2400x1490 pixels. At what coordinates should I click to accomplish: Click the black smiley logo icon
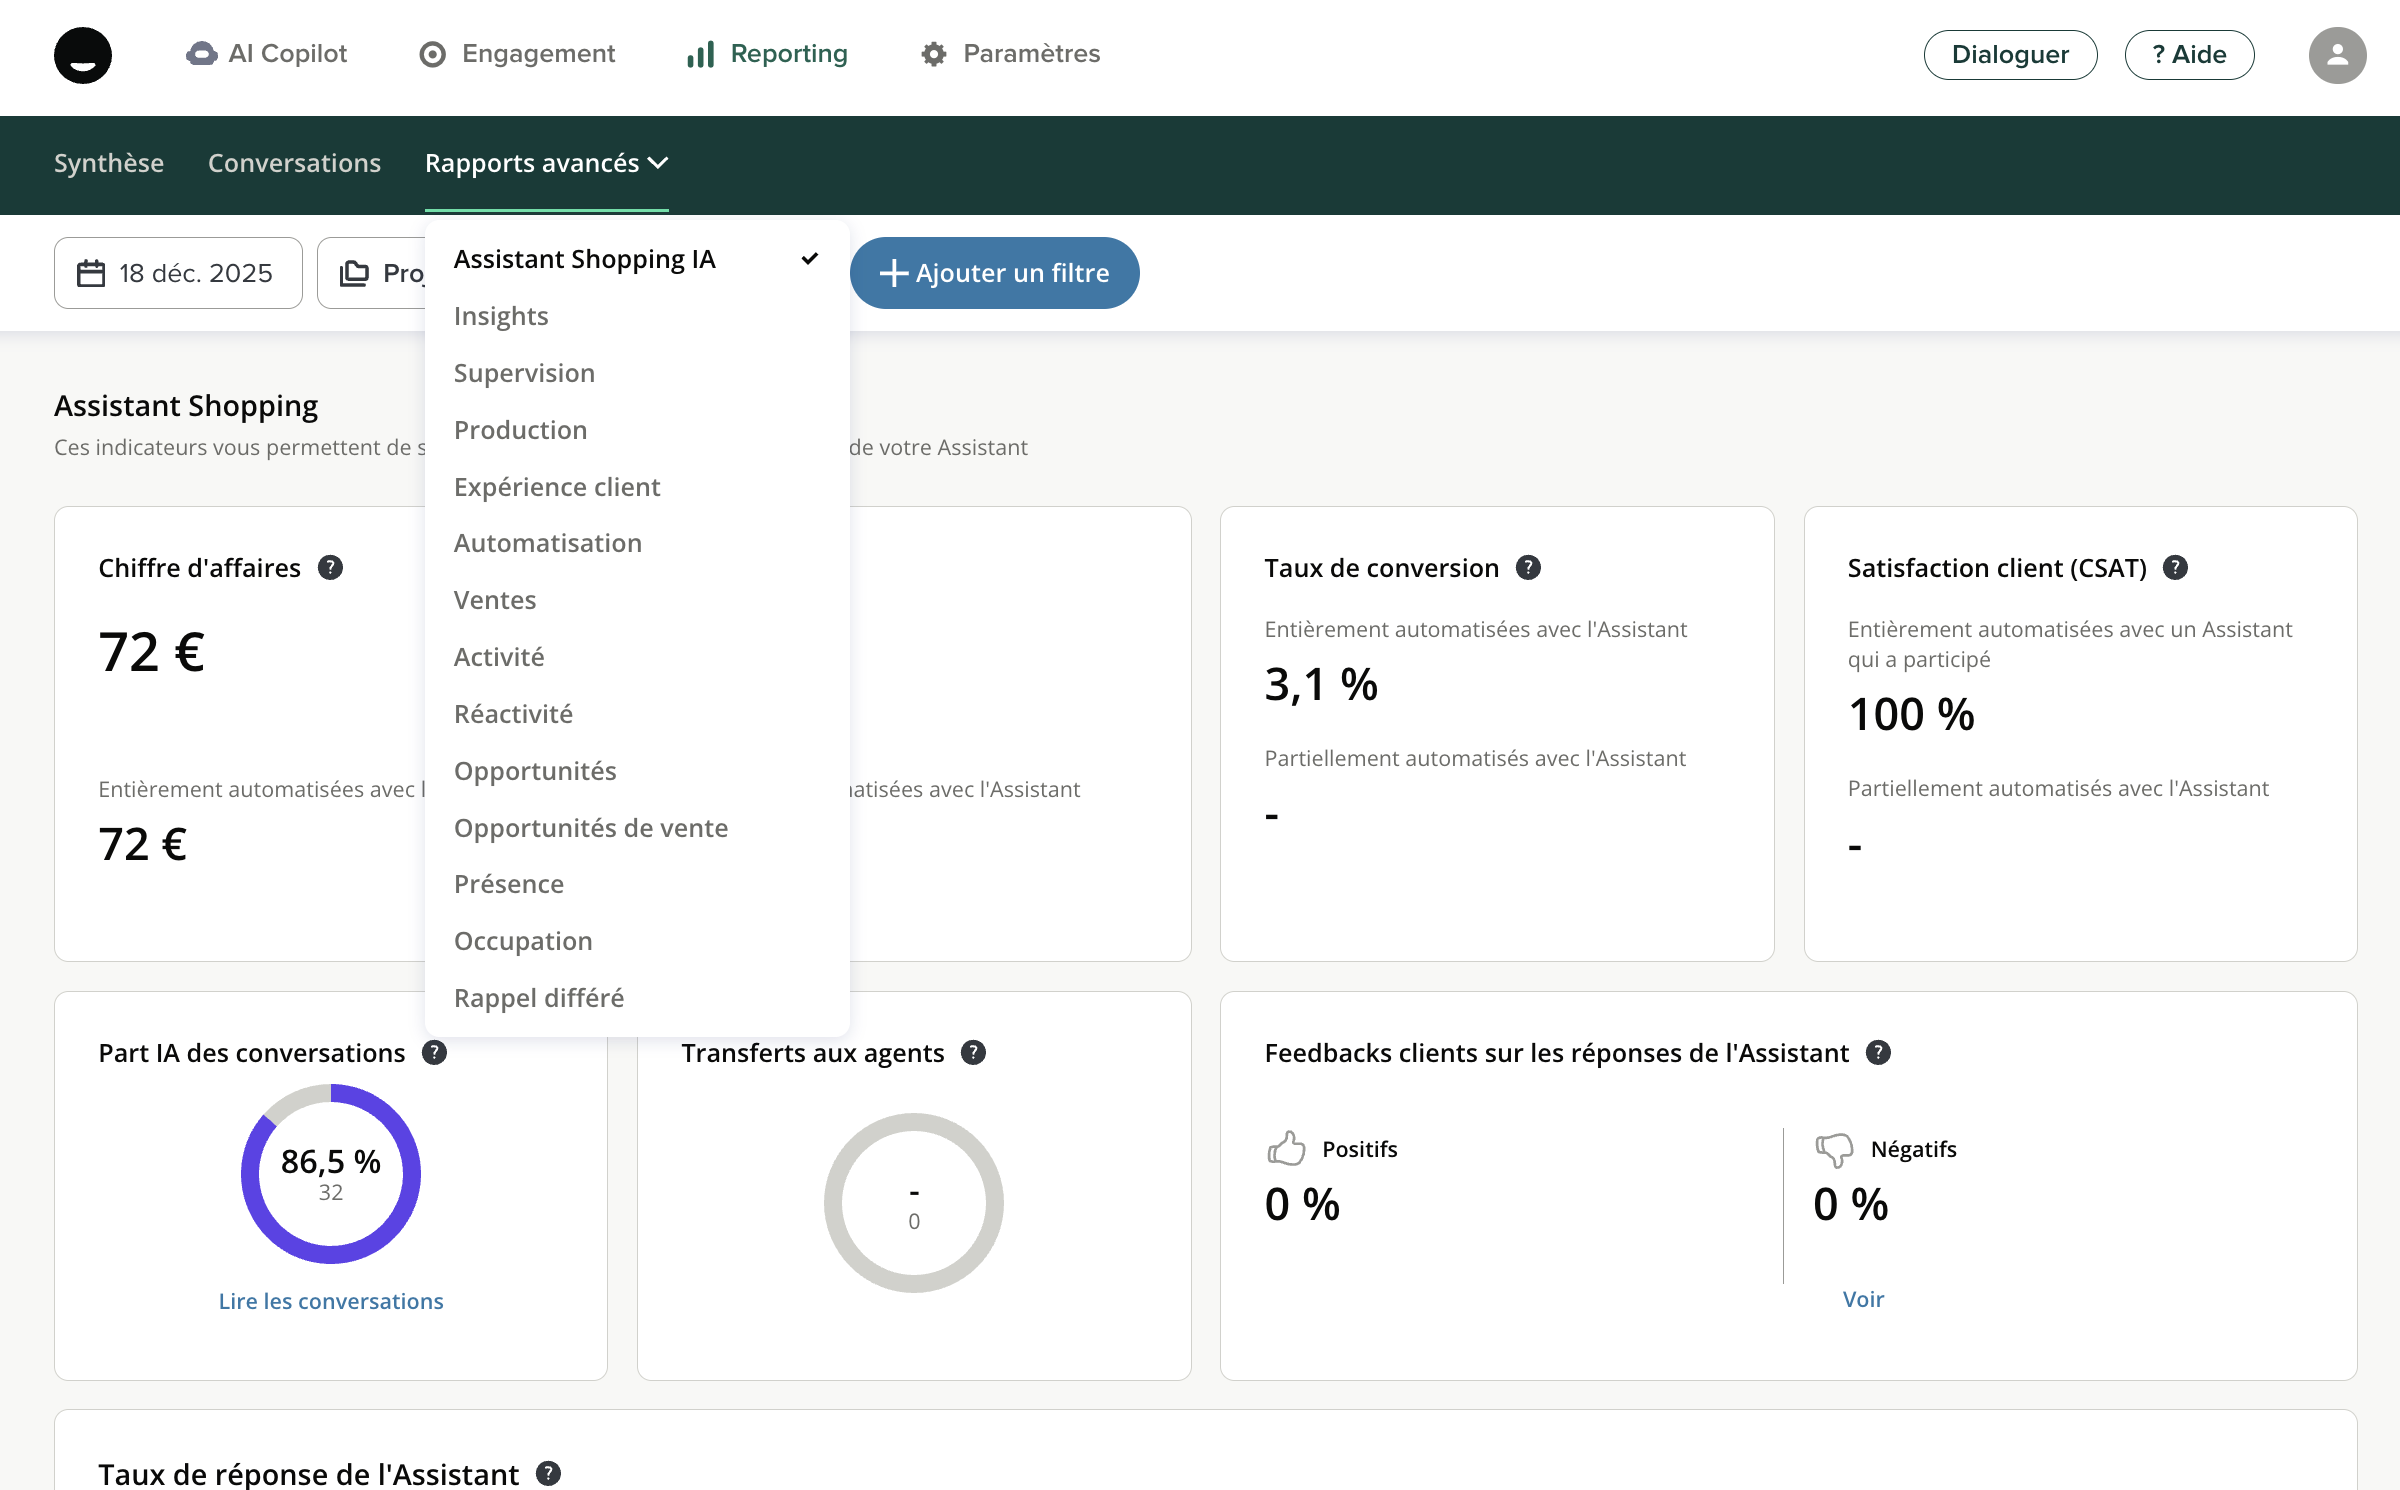tap(82, 55)
